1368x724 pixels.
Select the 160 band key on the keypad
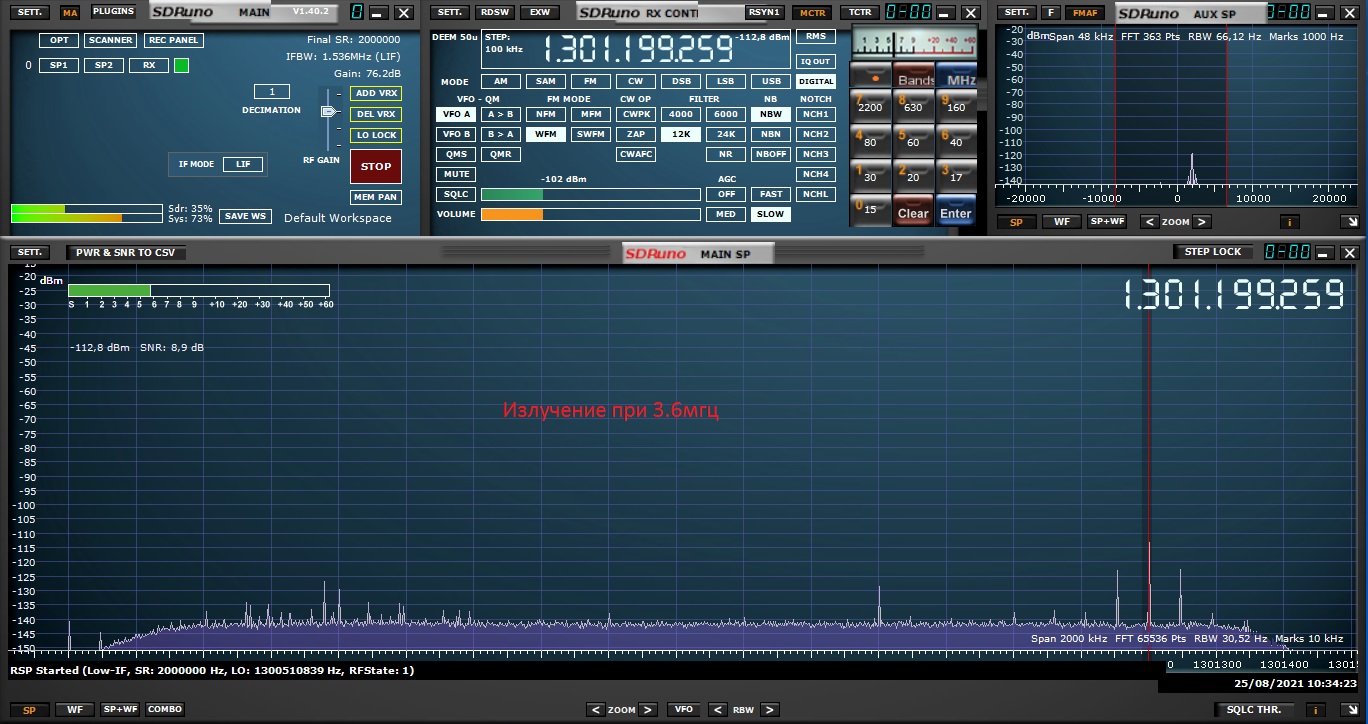(x=957, y=105)
